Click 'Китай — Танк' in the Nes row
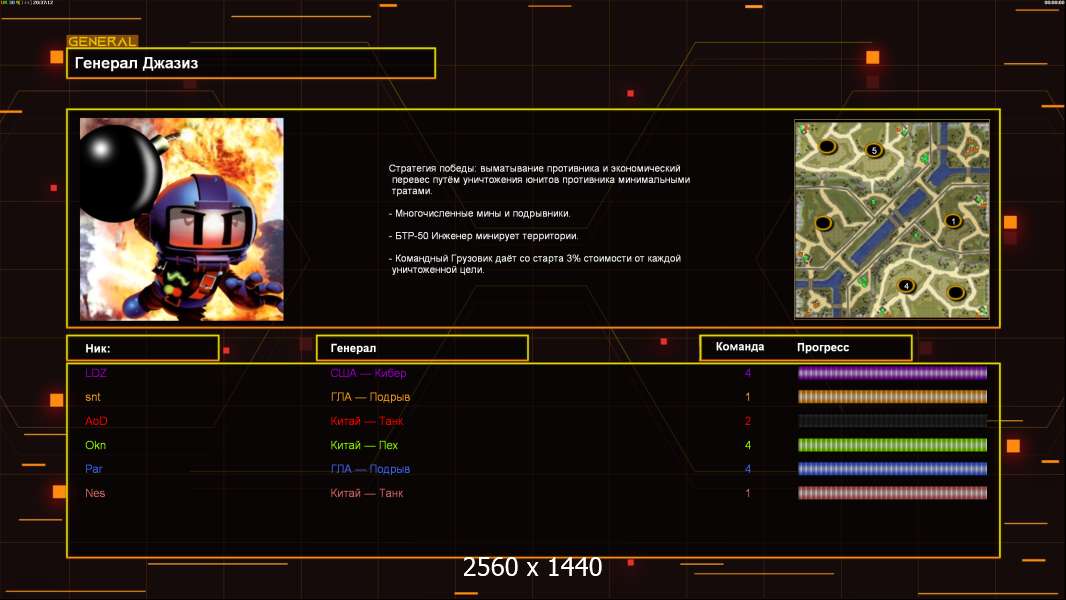Image resolution: width=1066 pixels, height=600 pixels. [x=366, y=493]
